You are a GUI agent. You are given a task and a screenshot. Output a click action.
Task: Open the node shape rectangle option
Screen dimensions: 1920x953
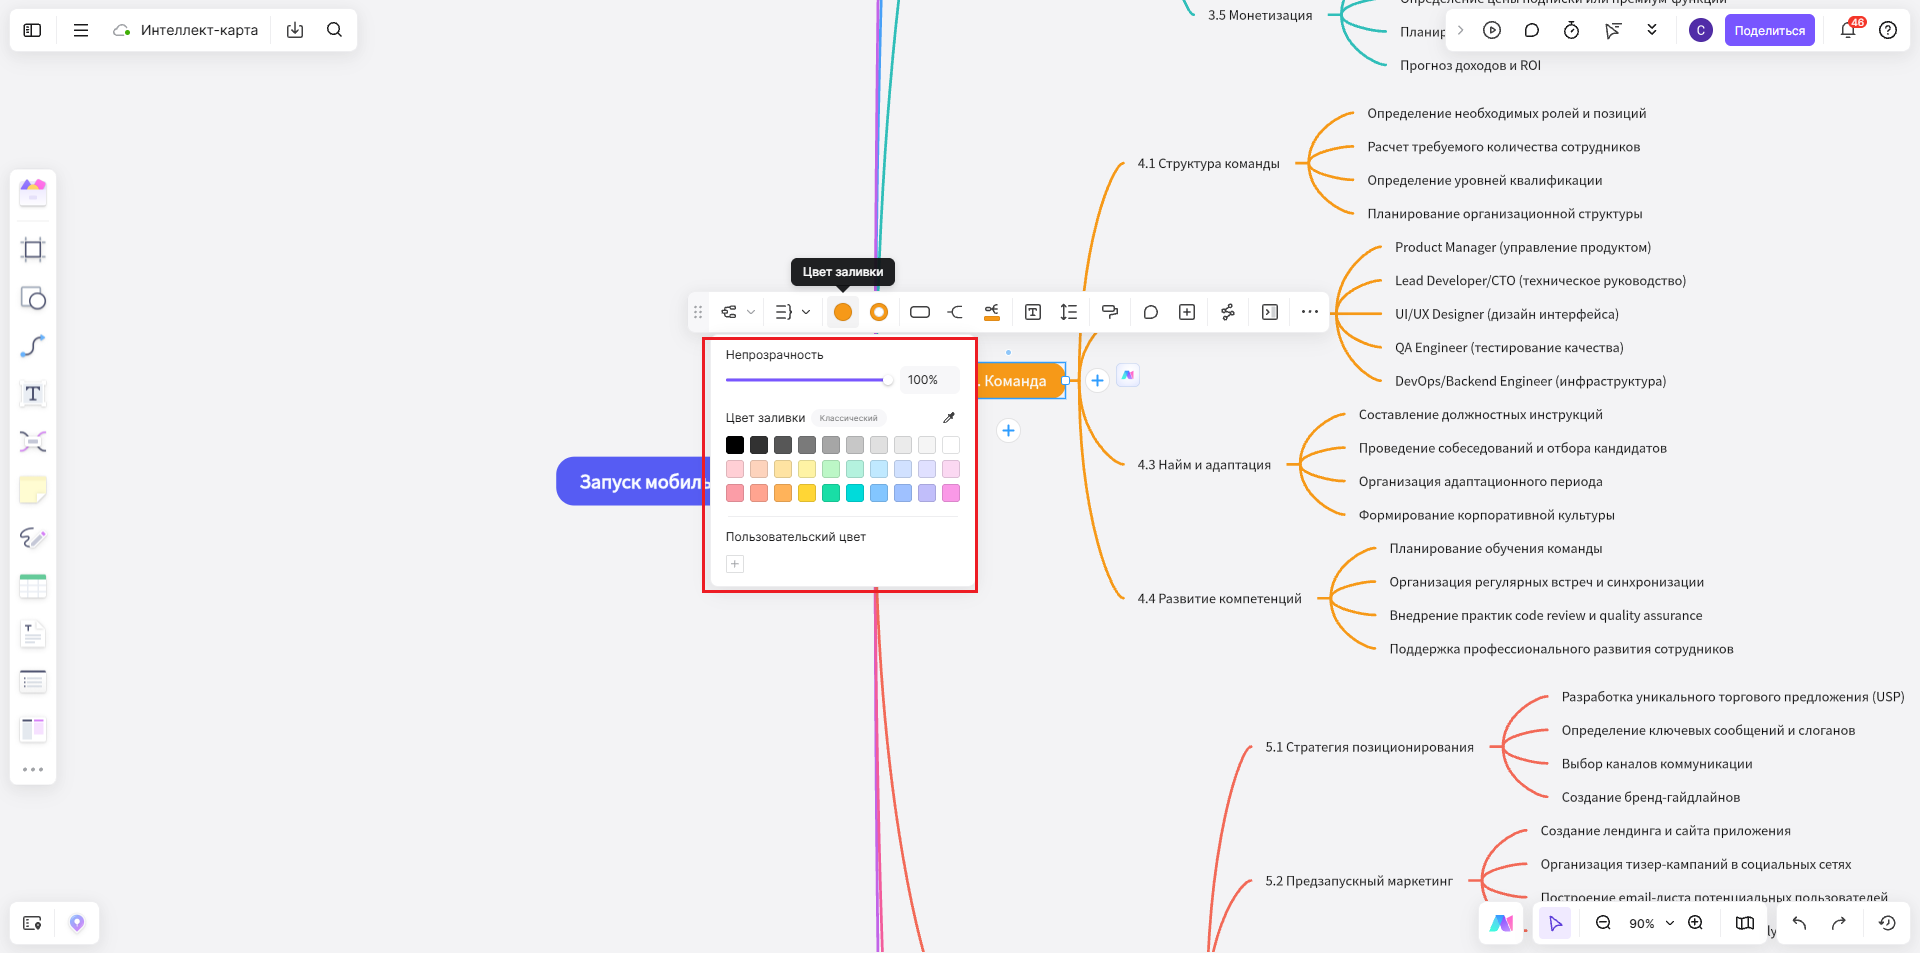tap(920, 312)
